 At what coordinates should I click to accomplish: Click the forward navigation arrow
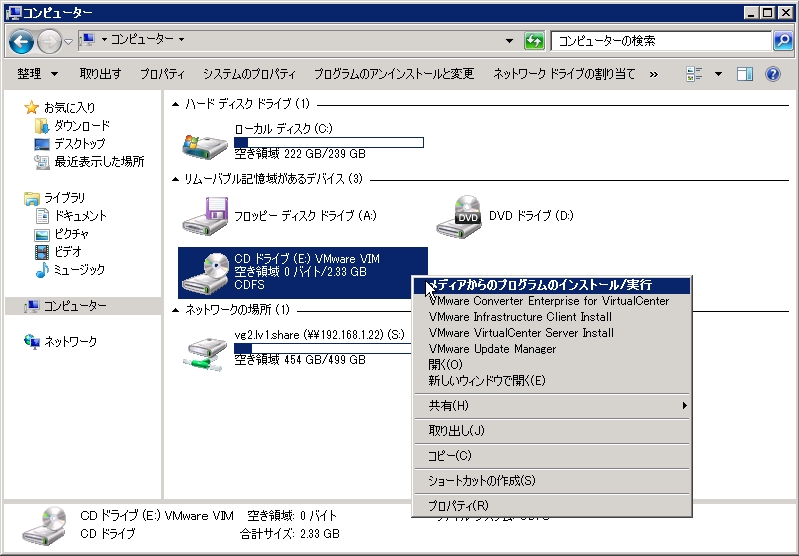click(49, 41)
